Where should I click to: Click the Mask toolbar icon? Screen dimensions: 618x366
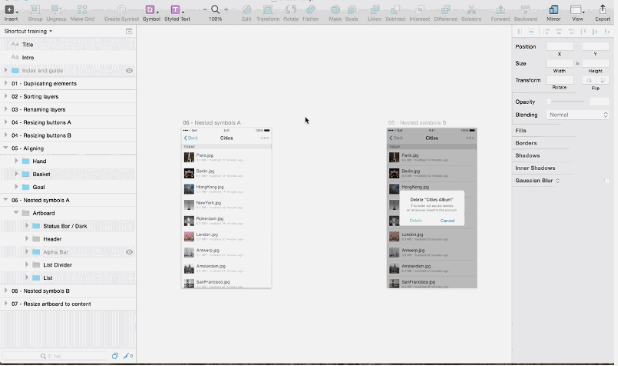pos(335,10)
